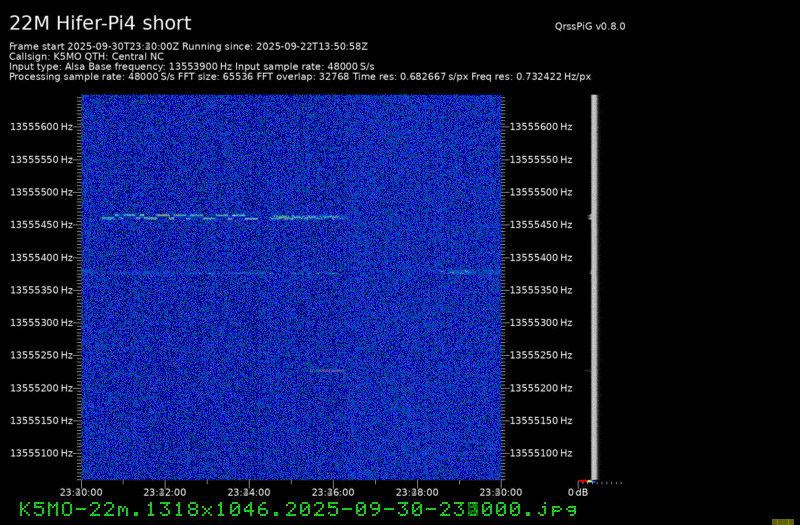
Task: Click the short pink trace near 13555225 Hz
Action: pyautogui.click(x=327, y=370)
